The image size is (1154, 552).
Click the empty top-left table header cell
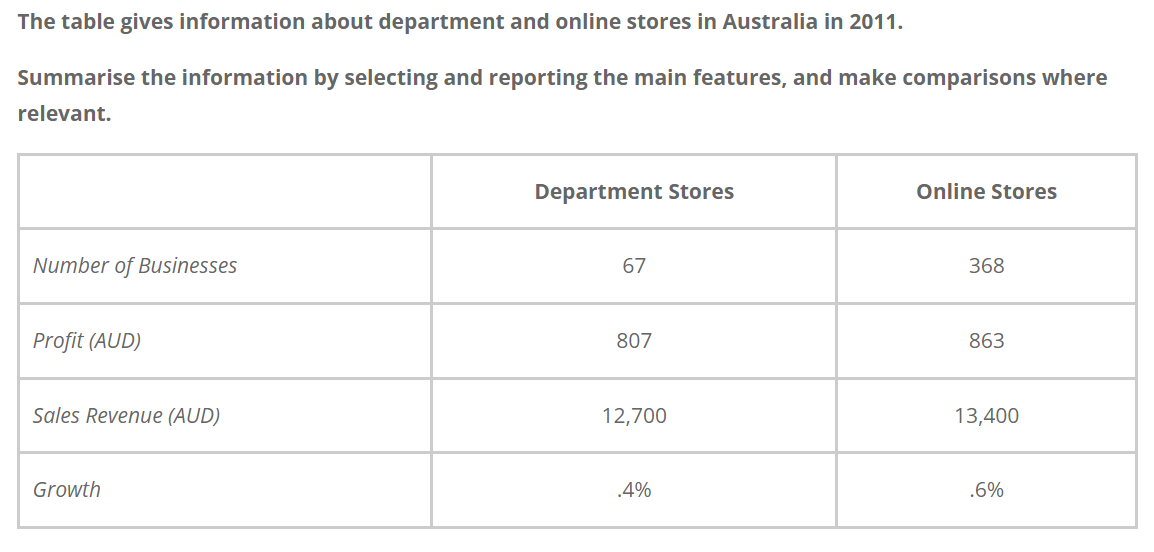(225, 192)
